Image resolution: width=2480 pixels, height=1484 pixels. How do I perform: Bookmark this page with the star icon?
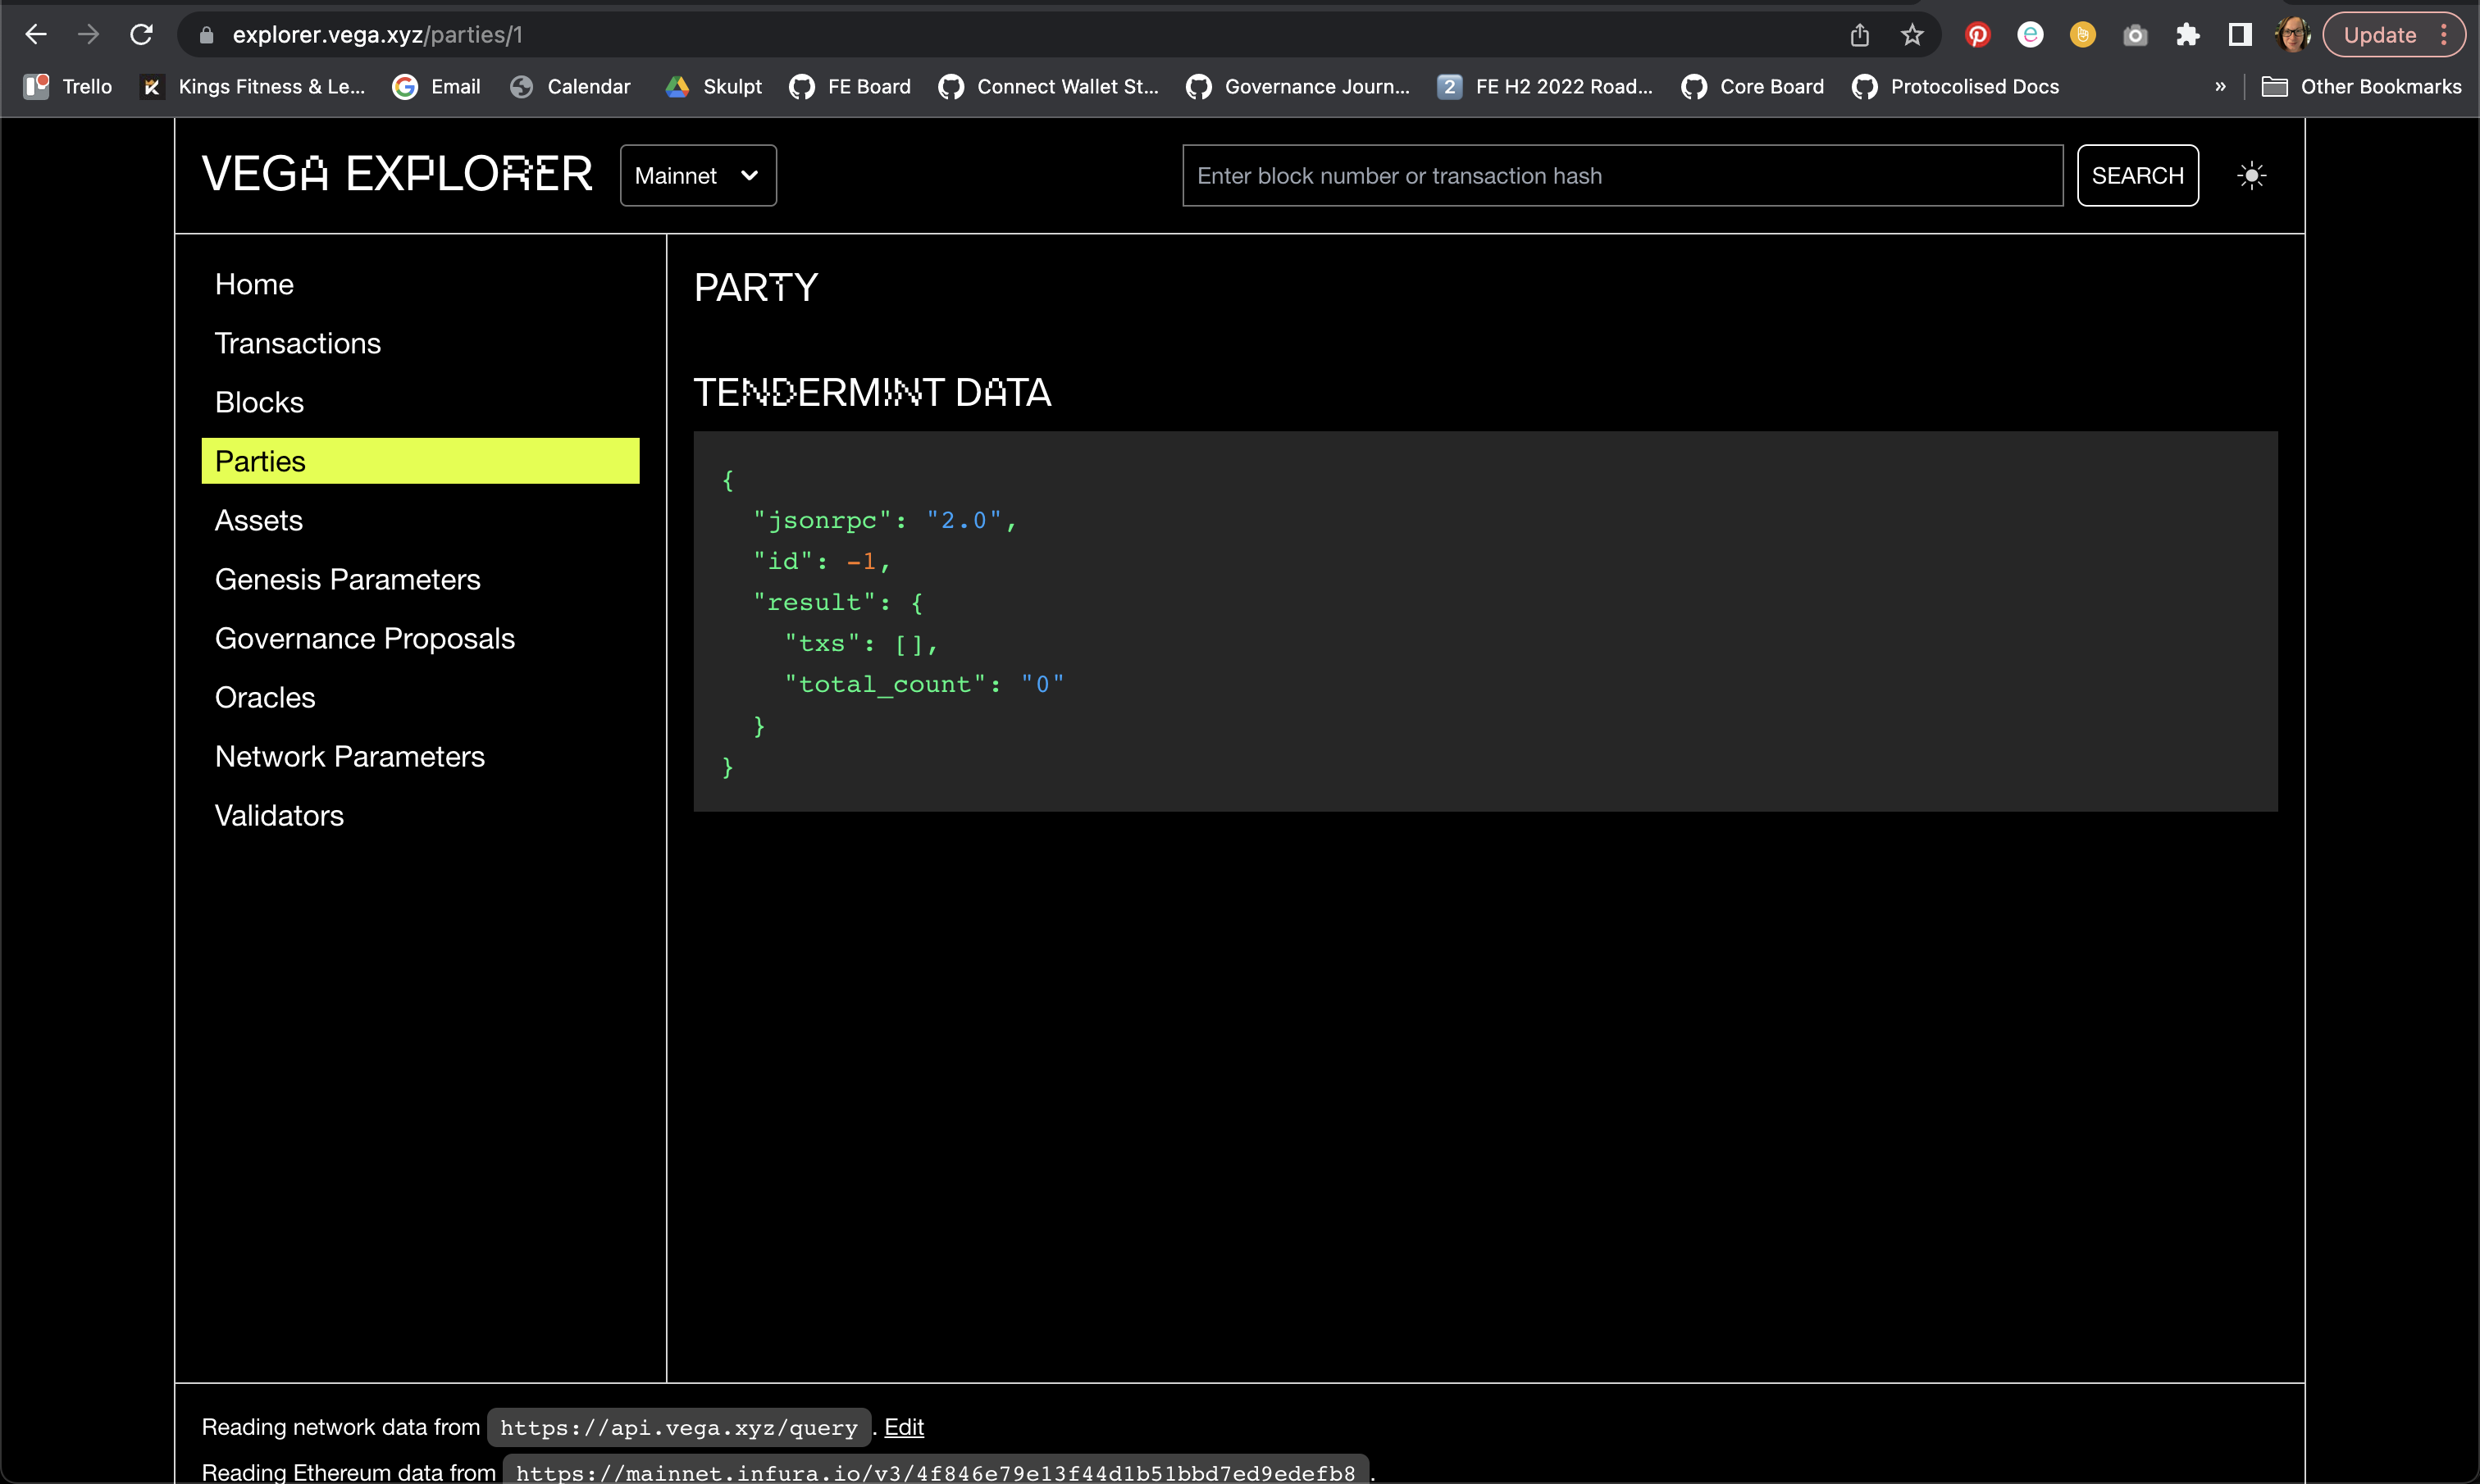[1912, 34]
